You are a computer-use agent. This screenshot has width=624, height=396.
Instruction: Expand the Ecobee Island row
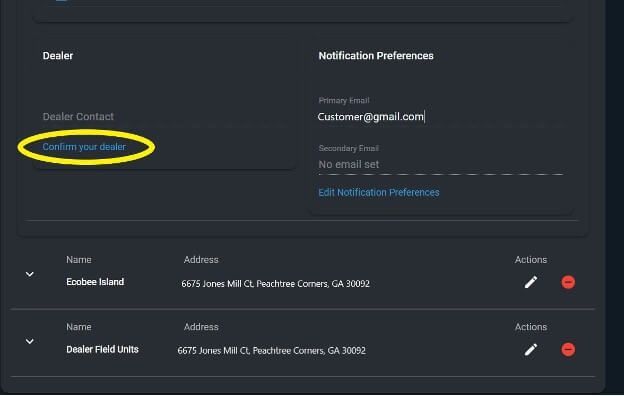(x=29, y=274)
